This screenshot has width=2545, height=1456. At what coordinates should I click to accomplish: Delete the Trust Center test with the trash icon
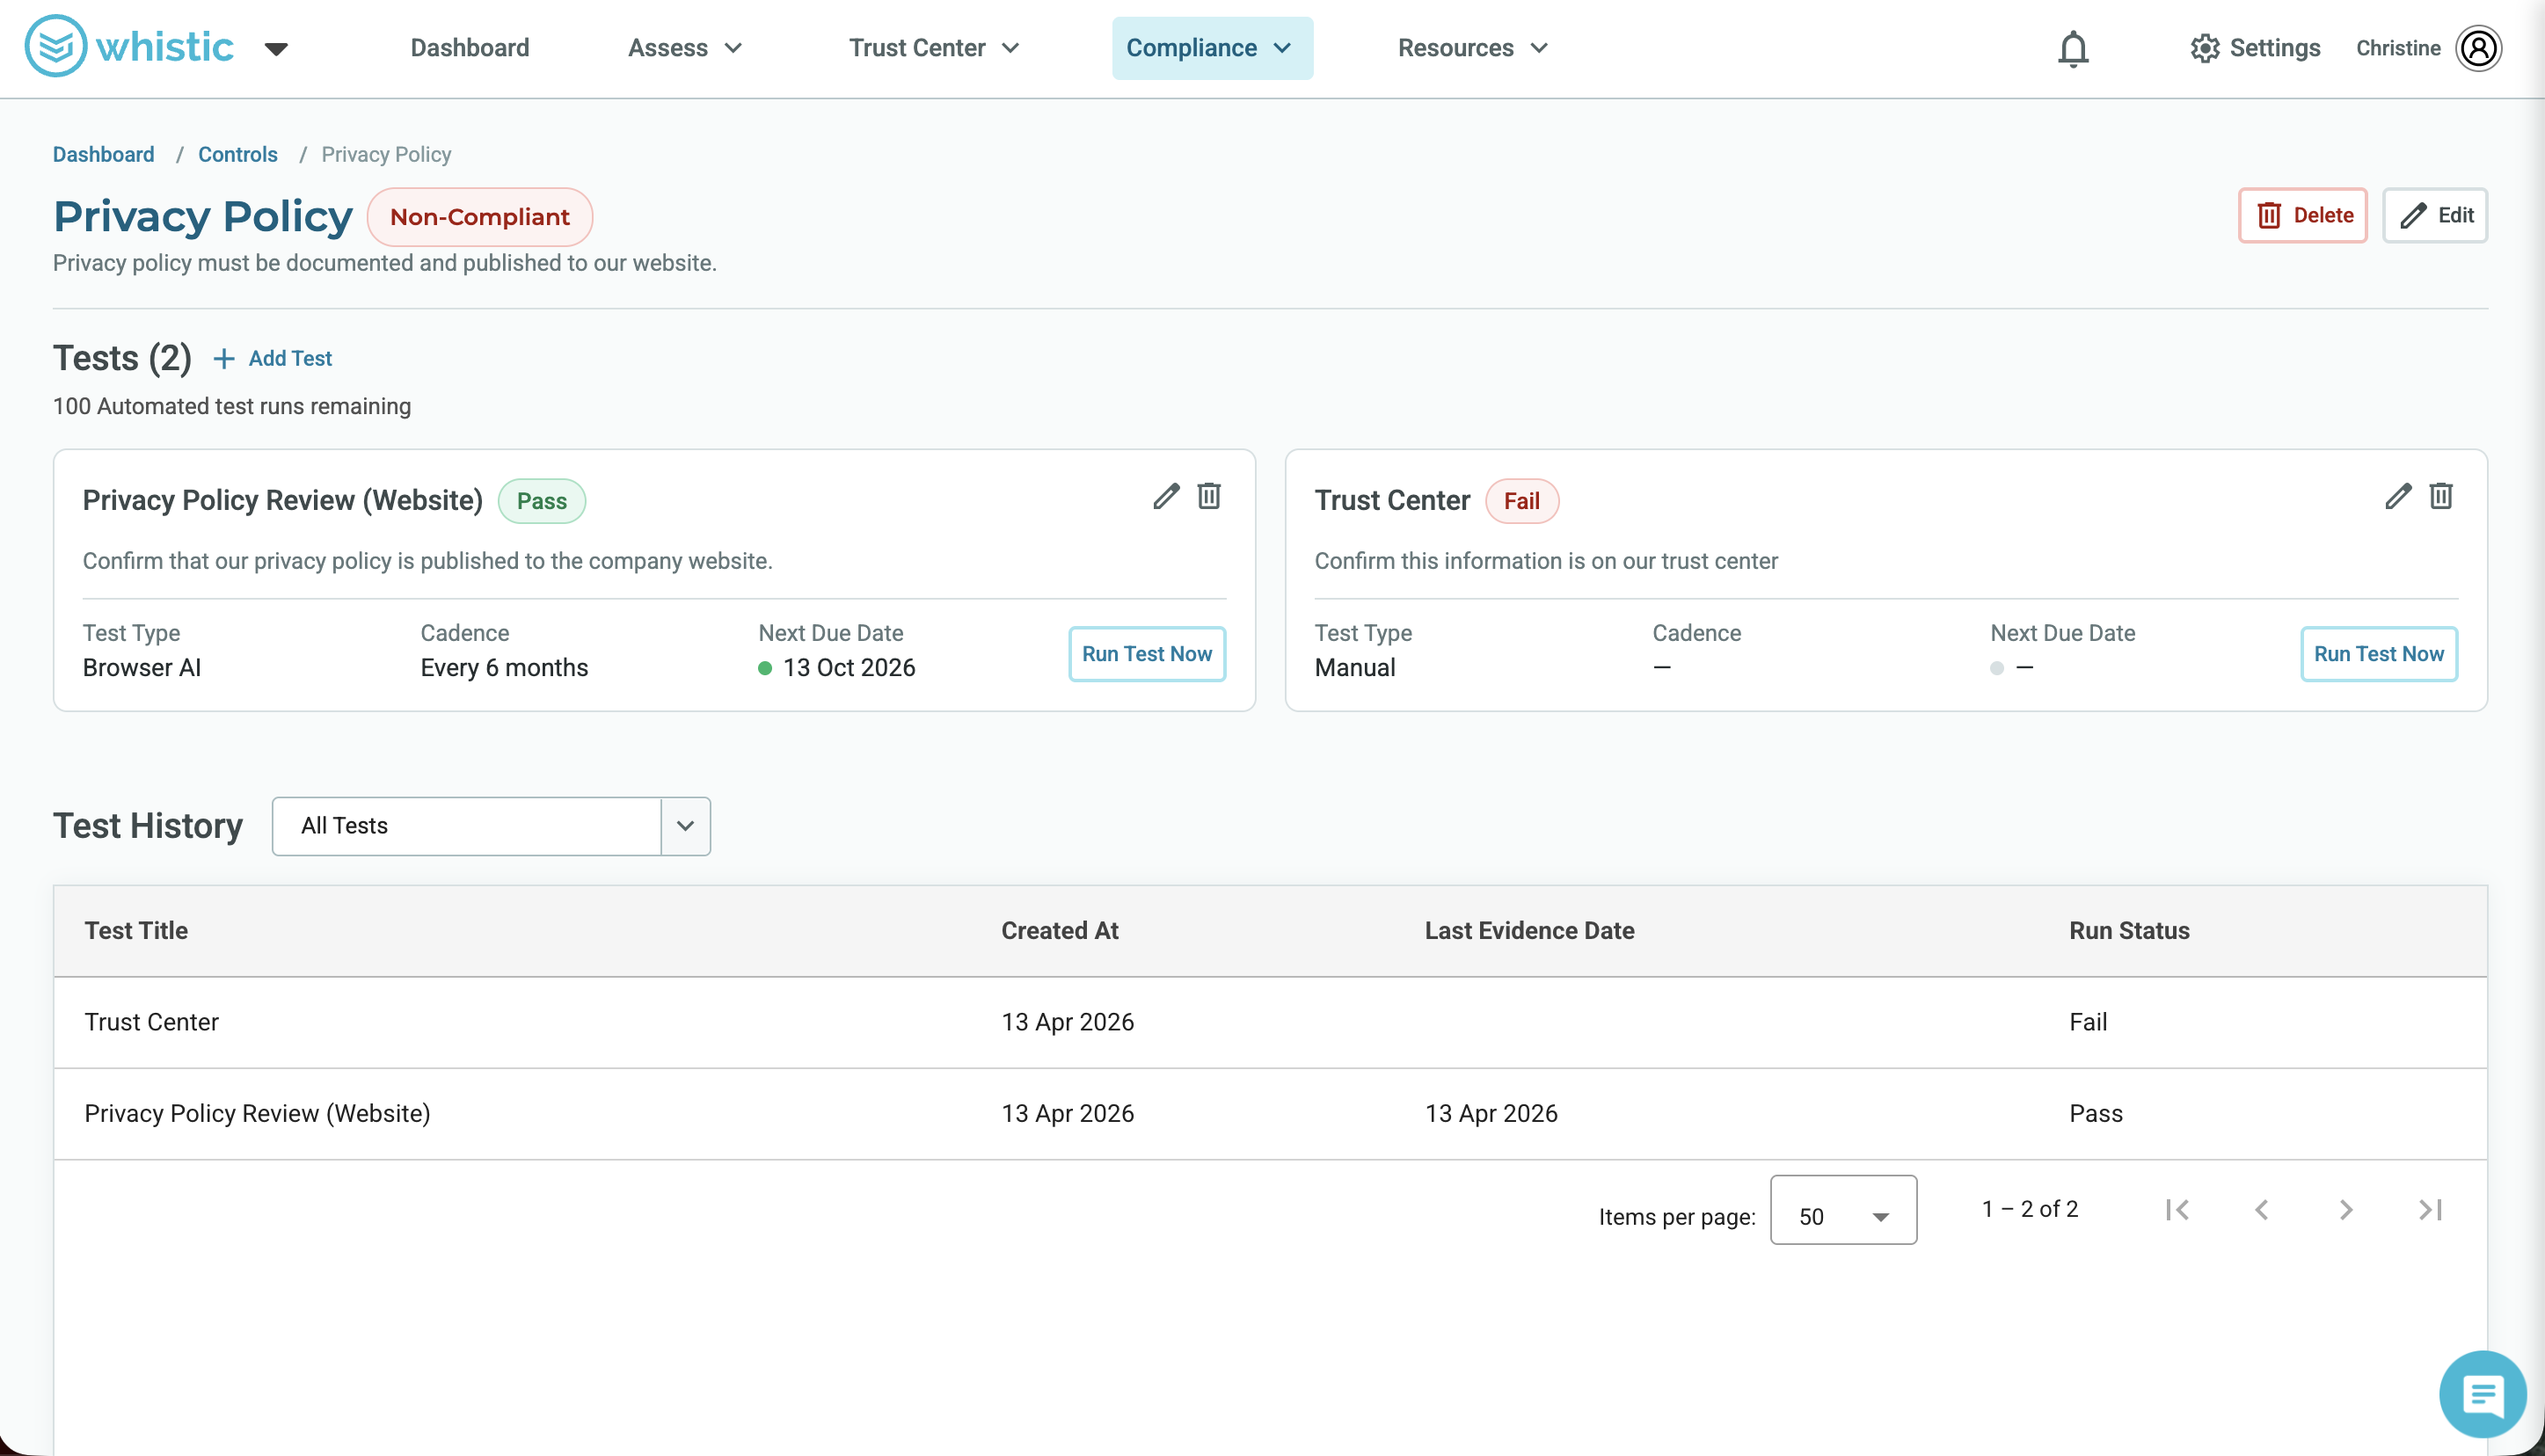(x=2441, y=496)
